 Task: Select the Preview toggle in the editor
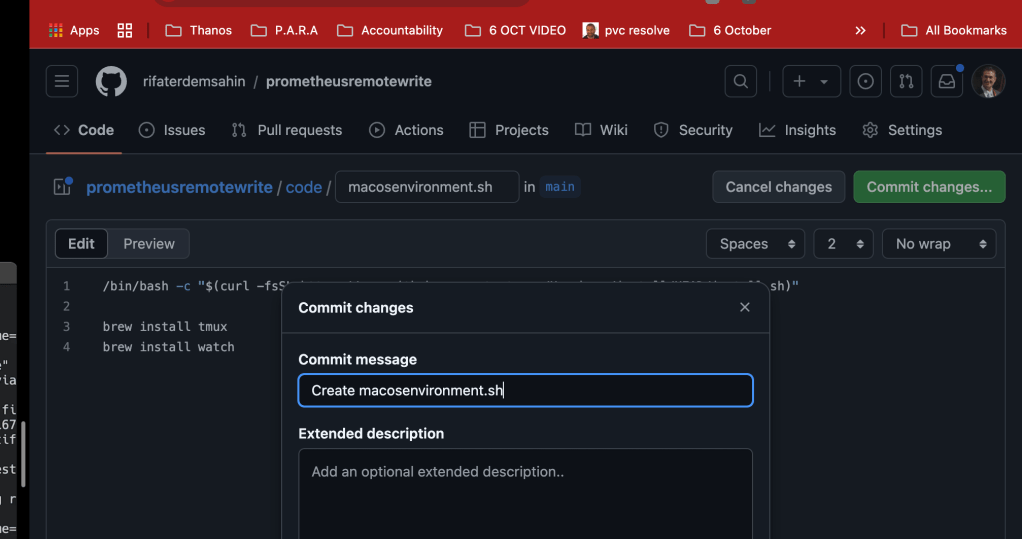[x=149, y=244]
